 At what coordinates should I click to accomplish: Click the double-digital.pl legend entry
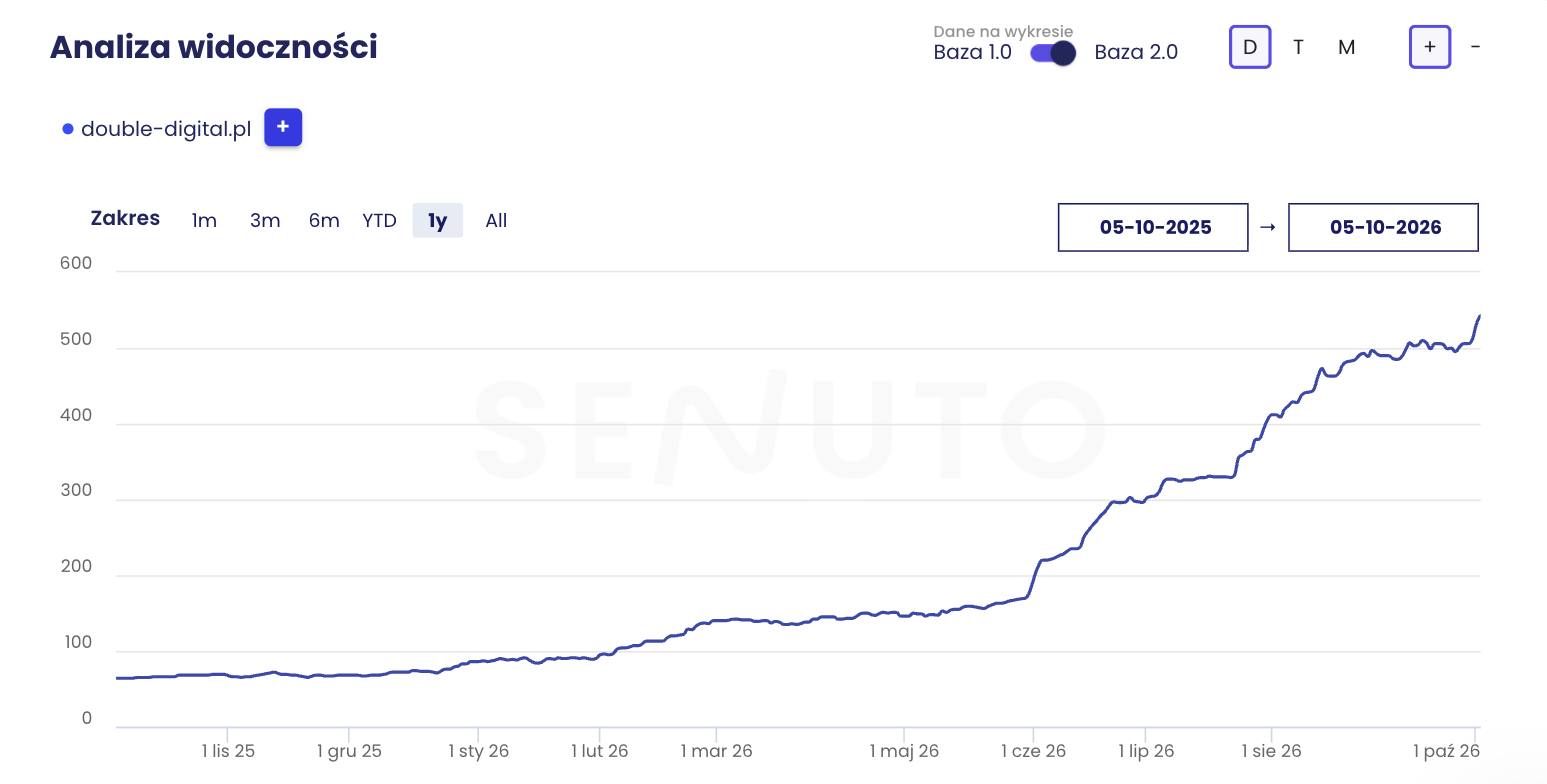coord(156,128)
